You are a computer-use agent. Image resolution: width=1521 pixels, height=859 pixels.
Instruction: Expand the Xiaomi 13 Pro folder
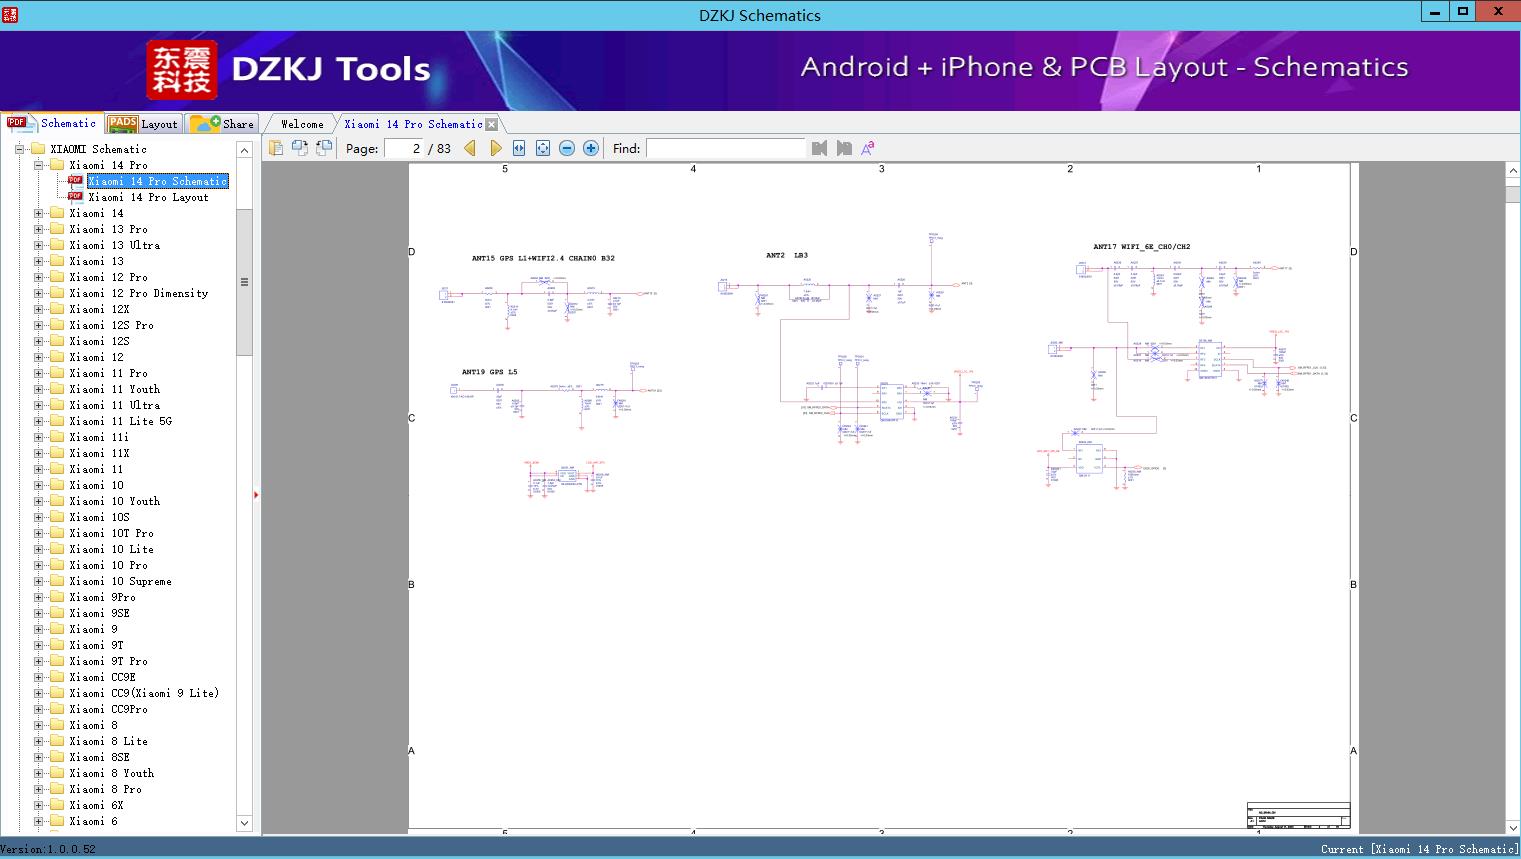click(38, 229)
